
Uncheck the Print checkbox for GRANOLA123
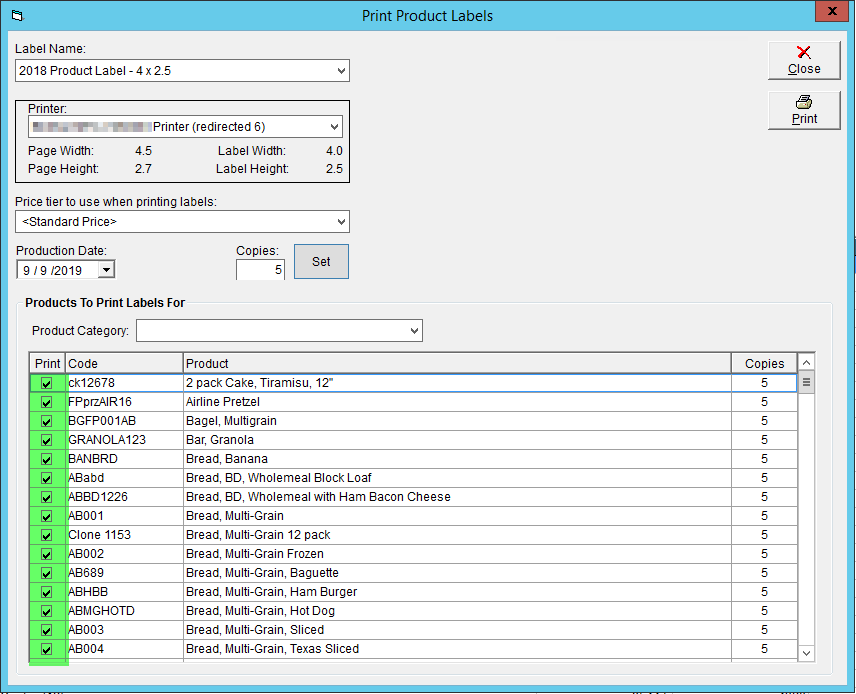pyautogui.click(x=46, y=440)
